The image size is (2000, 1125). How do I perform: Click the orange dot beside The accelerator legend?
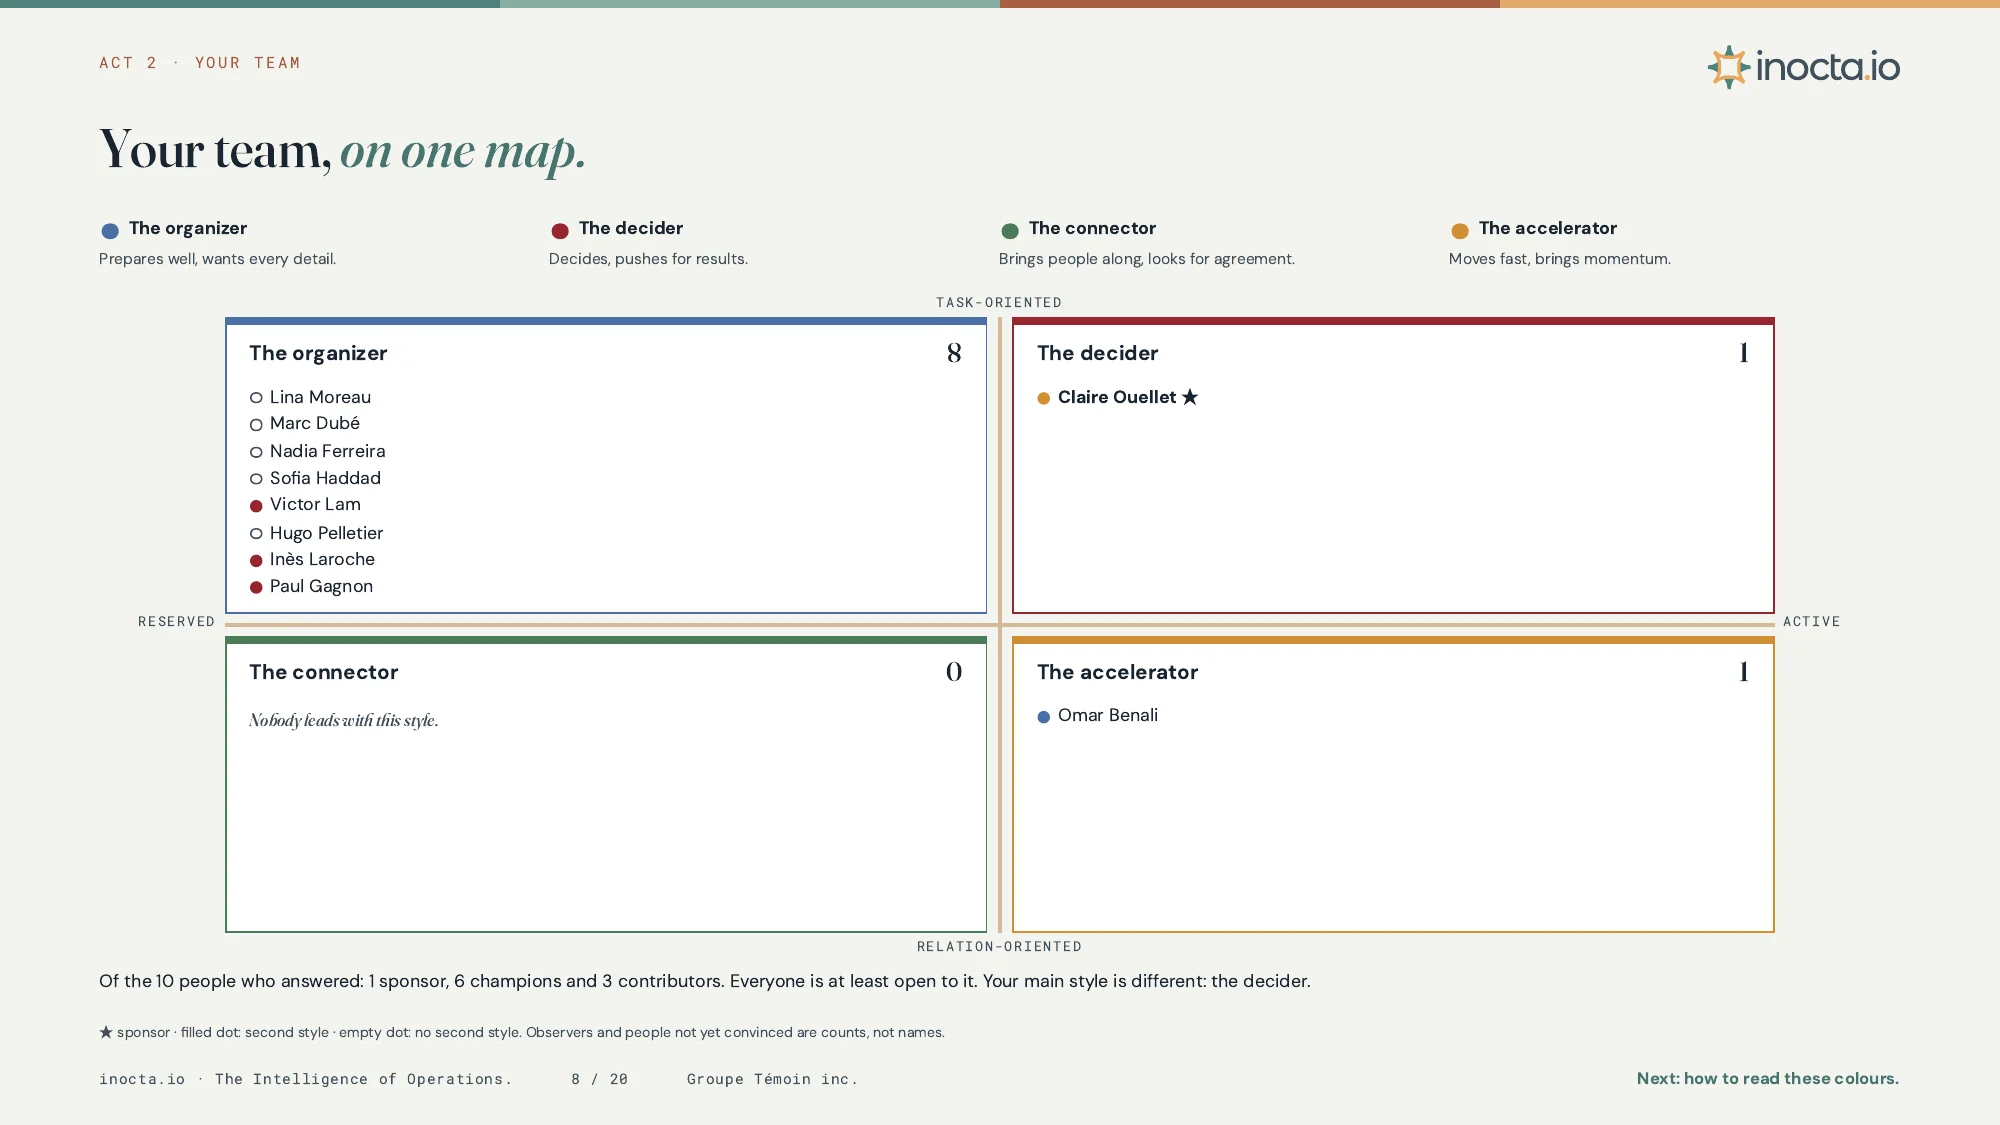(1460, 231)
